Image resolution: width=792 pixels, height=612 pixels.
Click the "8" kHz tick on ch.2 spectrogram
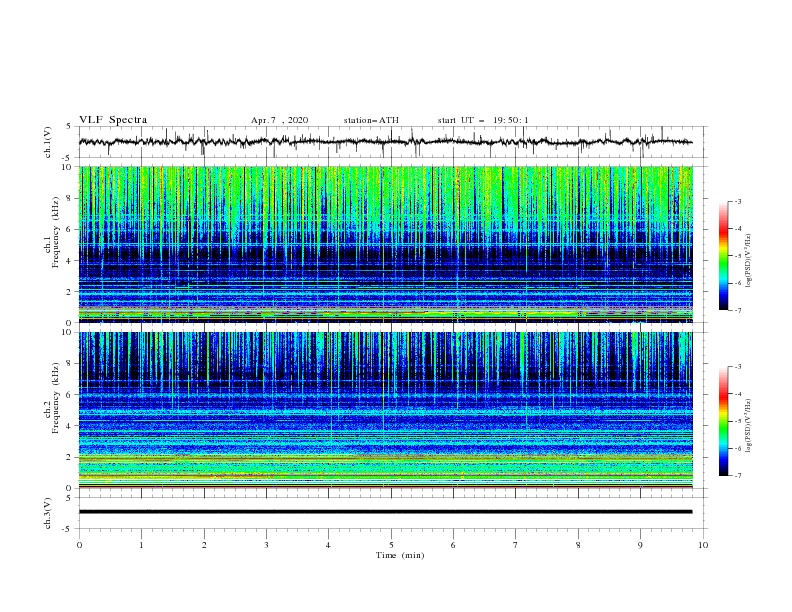(70, 364)
